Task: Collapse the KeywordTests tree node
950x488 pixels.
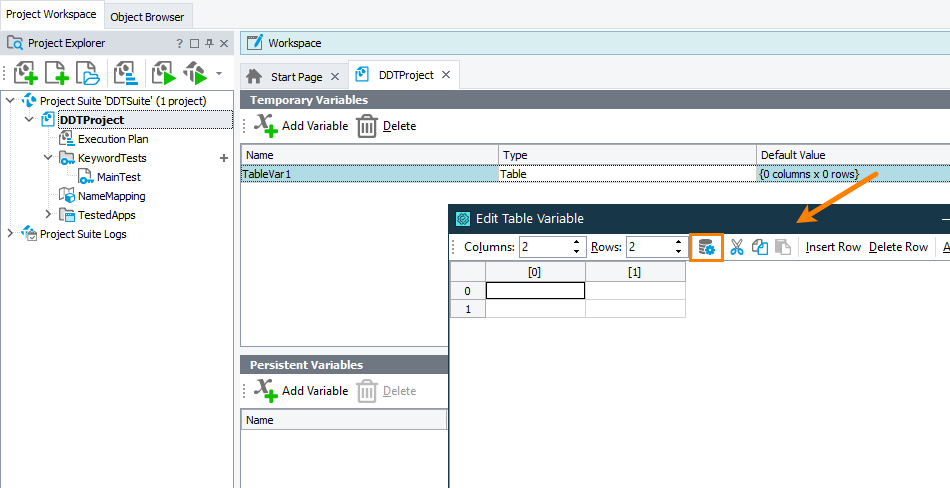Action: [48, 158]
